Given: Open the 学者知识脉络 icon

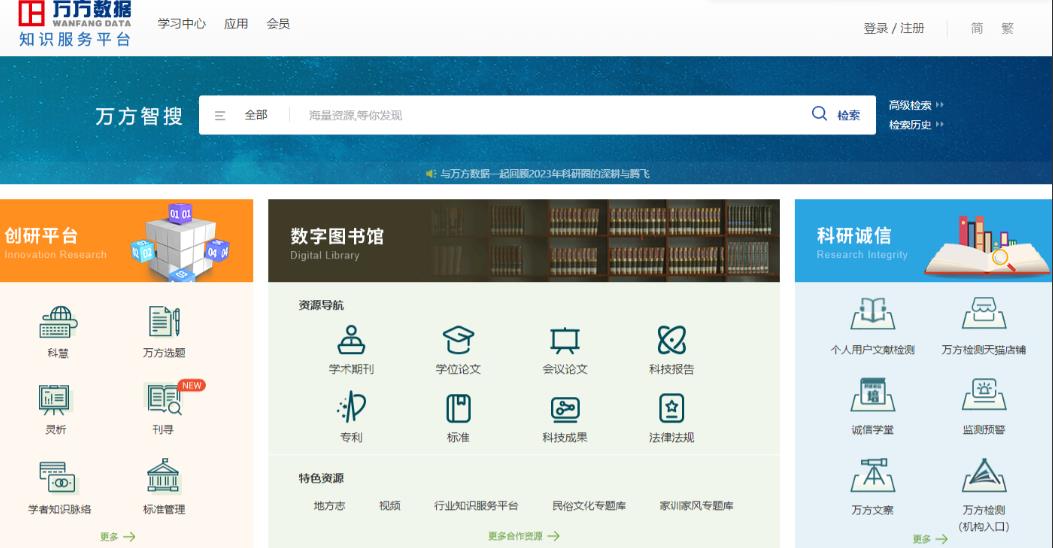Looking at the screenshot, I should coord(58,477).
